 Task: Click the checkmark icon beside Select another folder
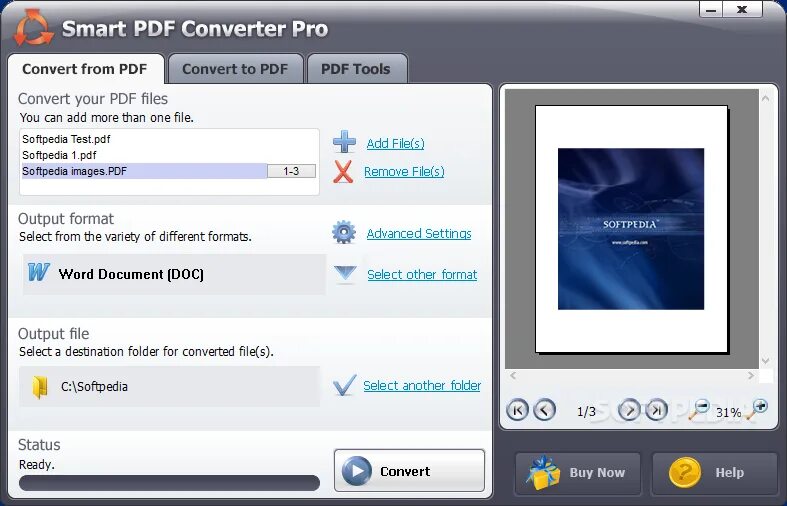(345, 385)
